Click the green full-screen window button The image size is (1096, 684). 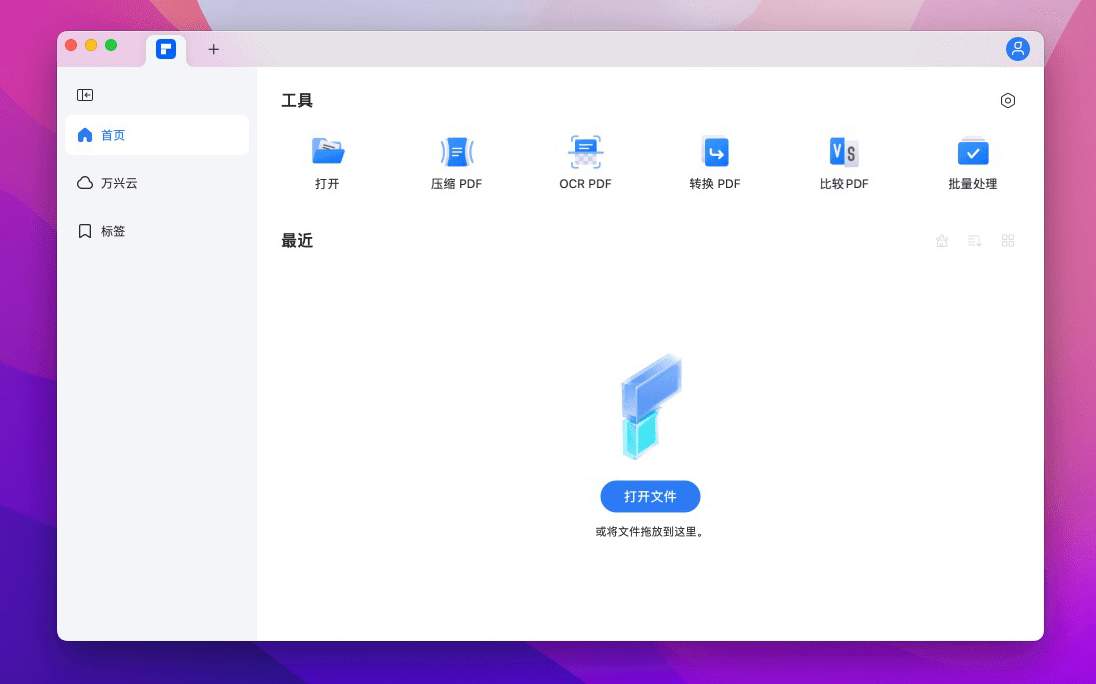[x=111, y=45]
